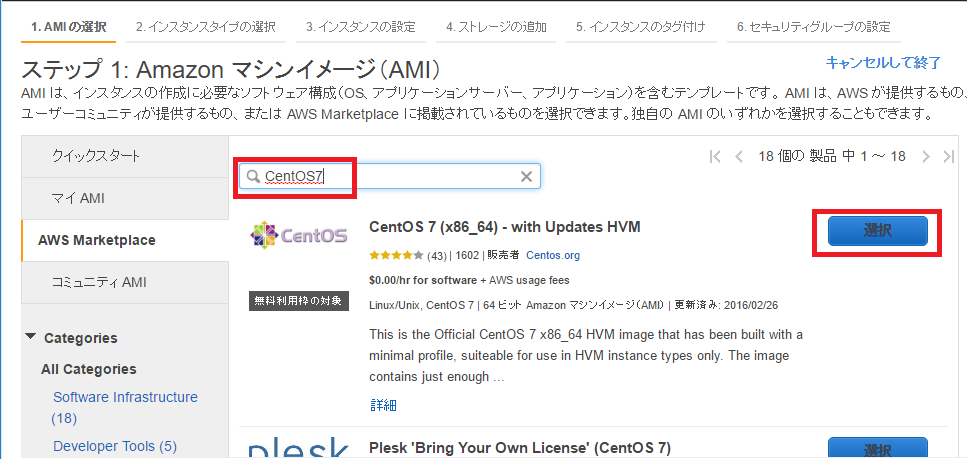Open step 4 add storage tab
967x459 pixels.
[496, 27]
